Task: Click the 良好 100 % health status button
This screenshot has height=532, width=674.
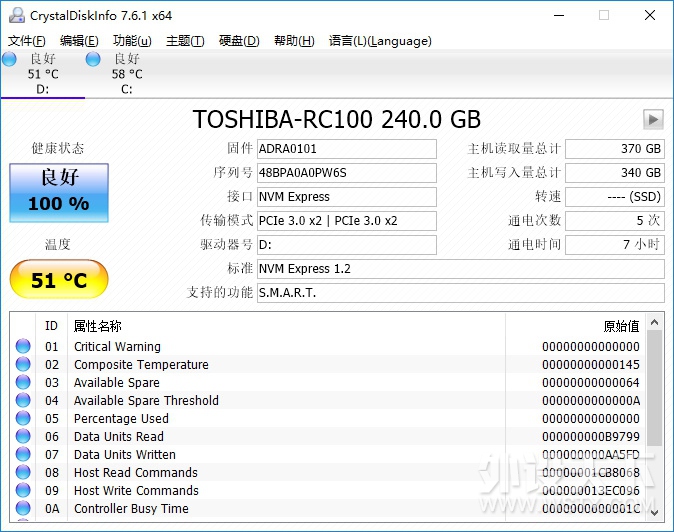Action: 59,193
